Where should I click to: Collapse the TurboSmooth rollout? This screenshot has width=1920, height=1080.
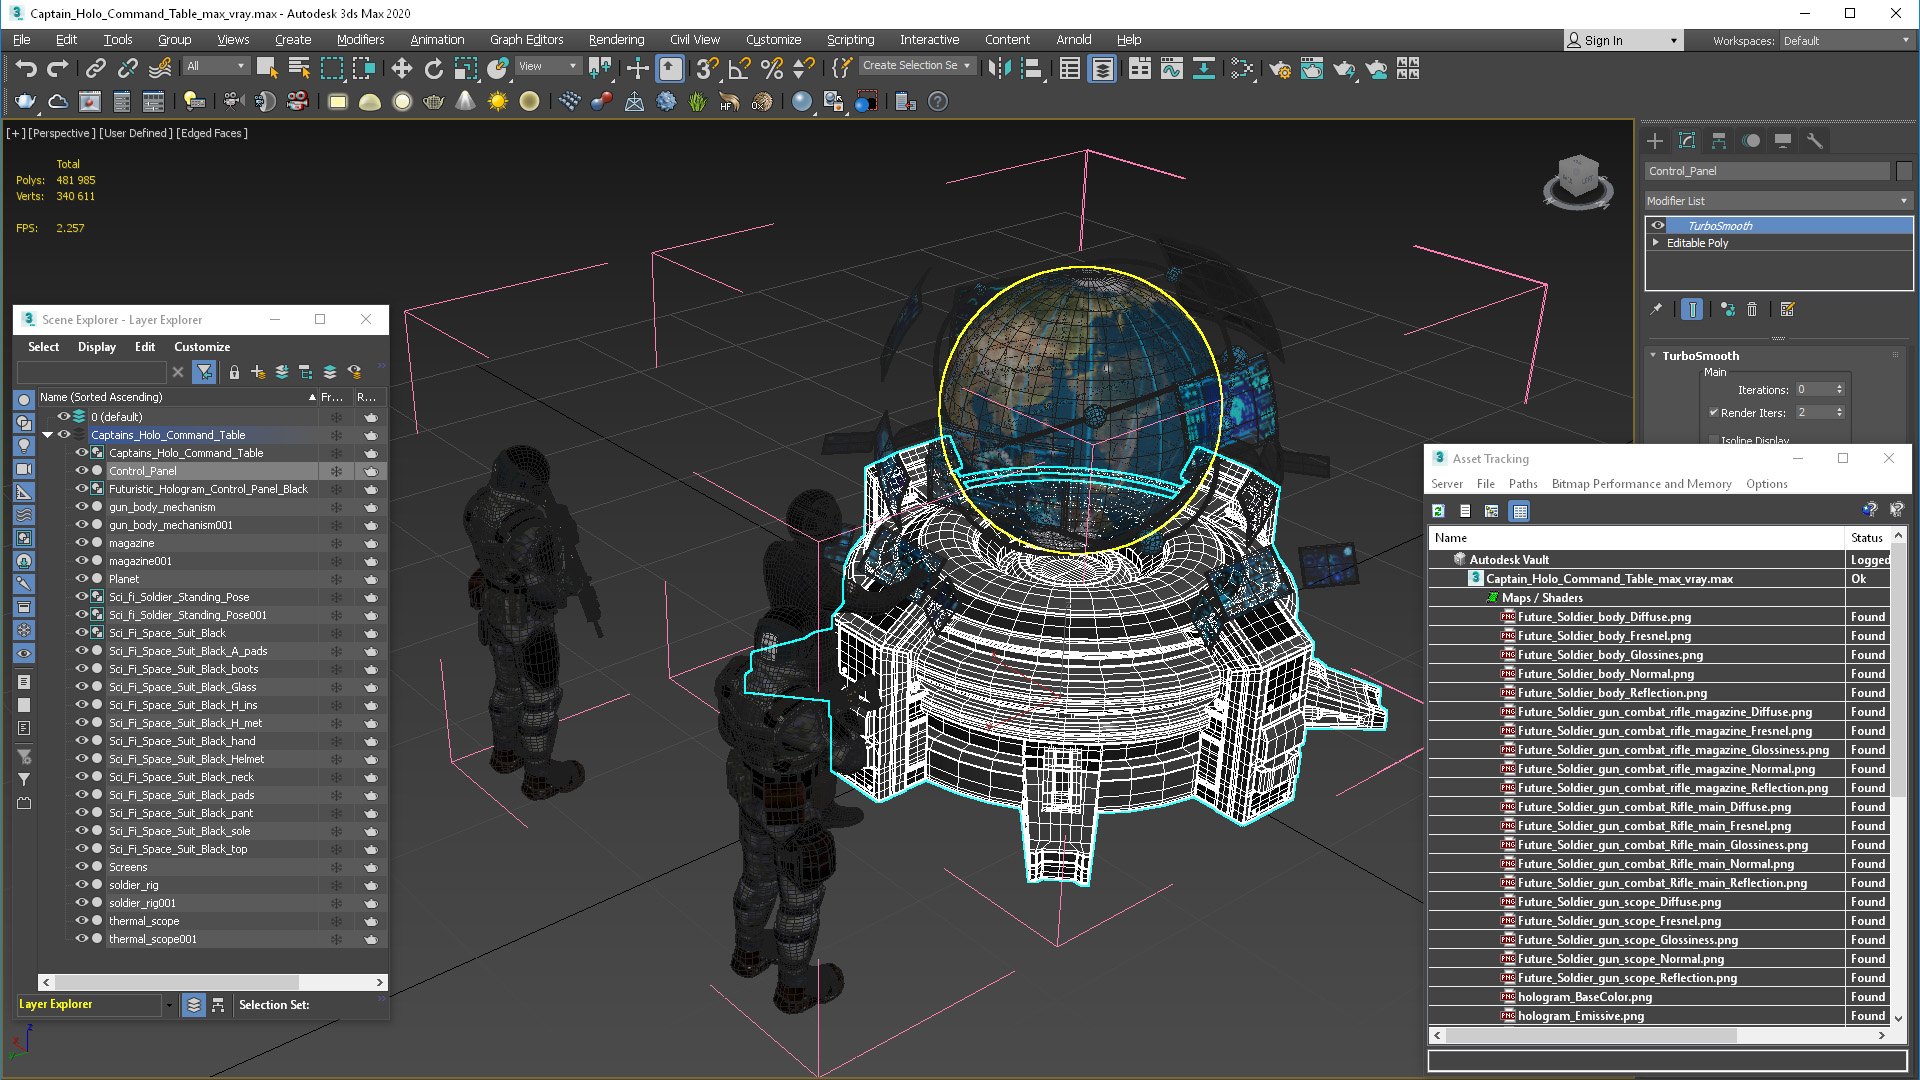[1653, 356]
